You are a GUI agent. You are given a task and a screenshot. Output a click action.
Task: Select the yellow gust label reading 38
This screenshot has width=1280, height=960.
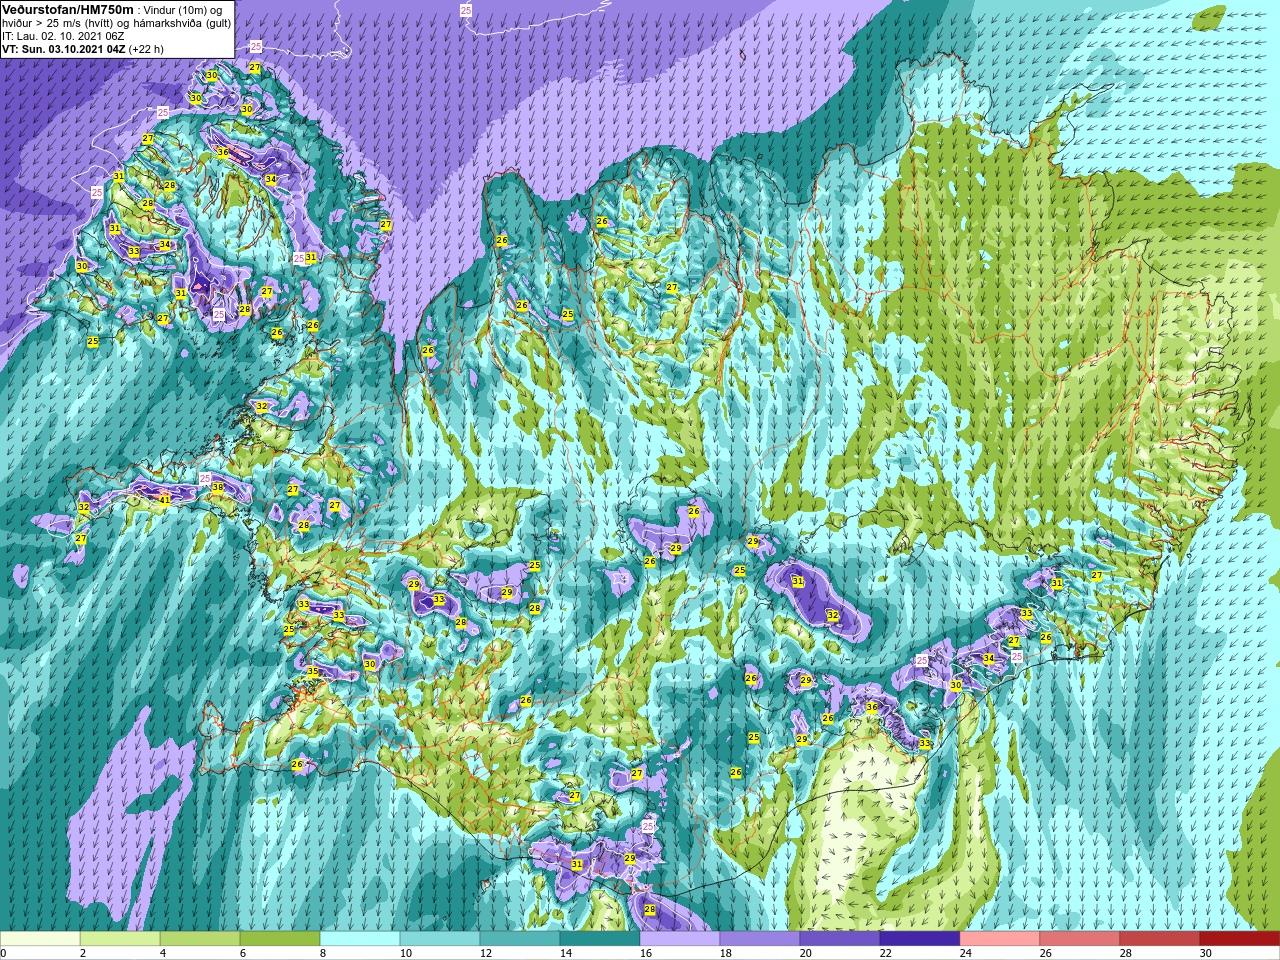(x=217, y=488)
